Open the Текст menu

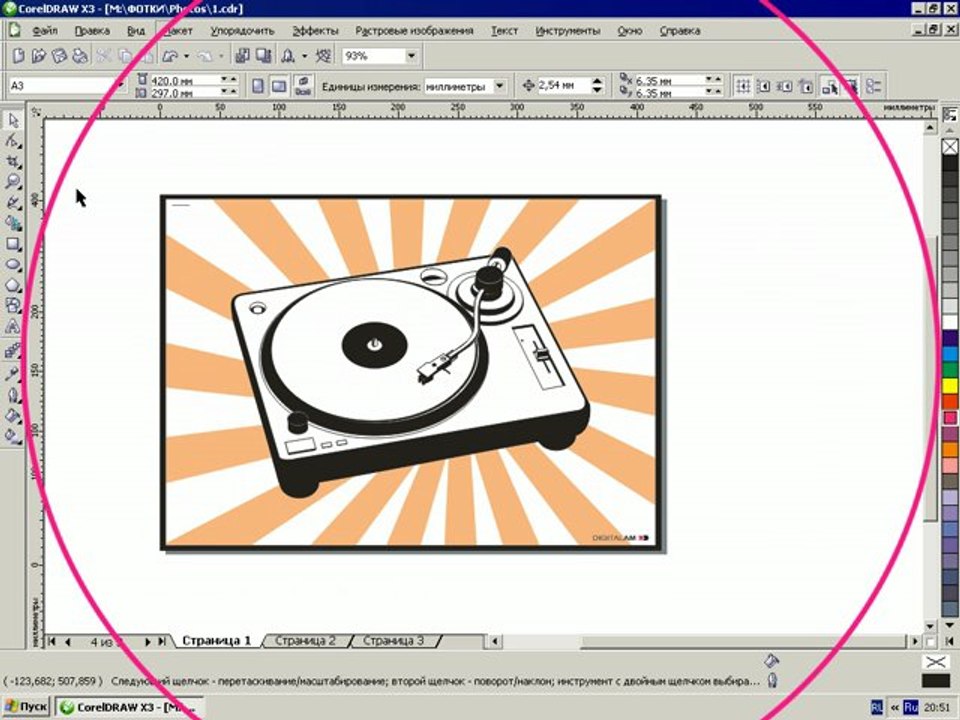(504, 30)
